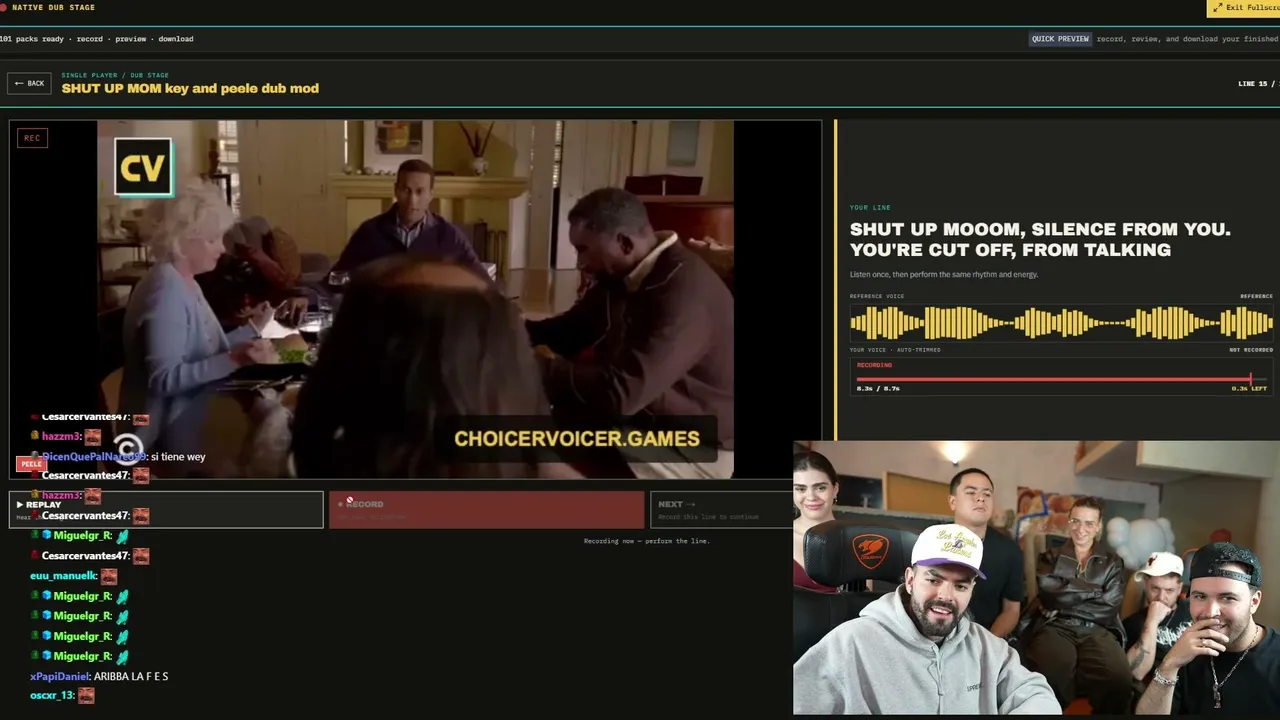Click the line 'SHUT UP MOOOM, SILENCE FROM YOU.'
Image resolution: width=1280 pixels, height=720 pixels.
coord(1040,229)
